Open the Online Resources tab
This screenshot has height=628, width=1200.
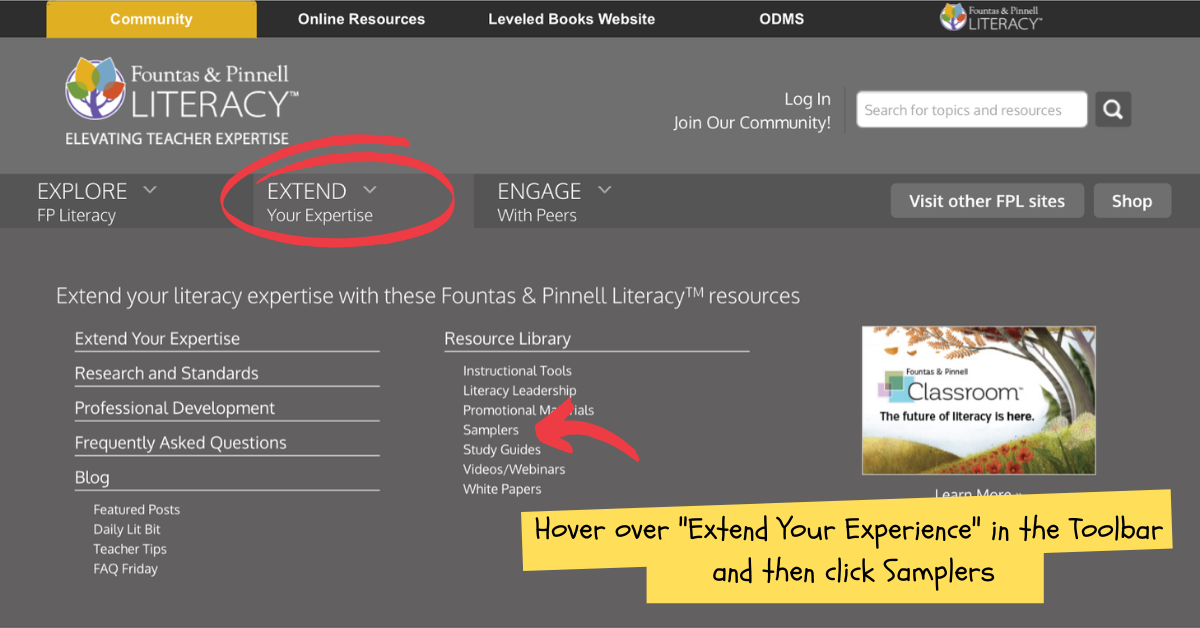click(361, 19)
